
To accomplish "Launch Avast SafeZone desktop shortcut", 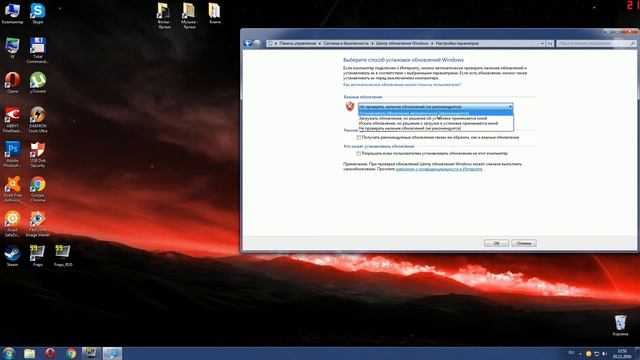I will [12, 224].
